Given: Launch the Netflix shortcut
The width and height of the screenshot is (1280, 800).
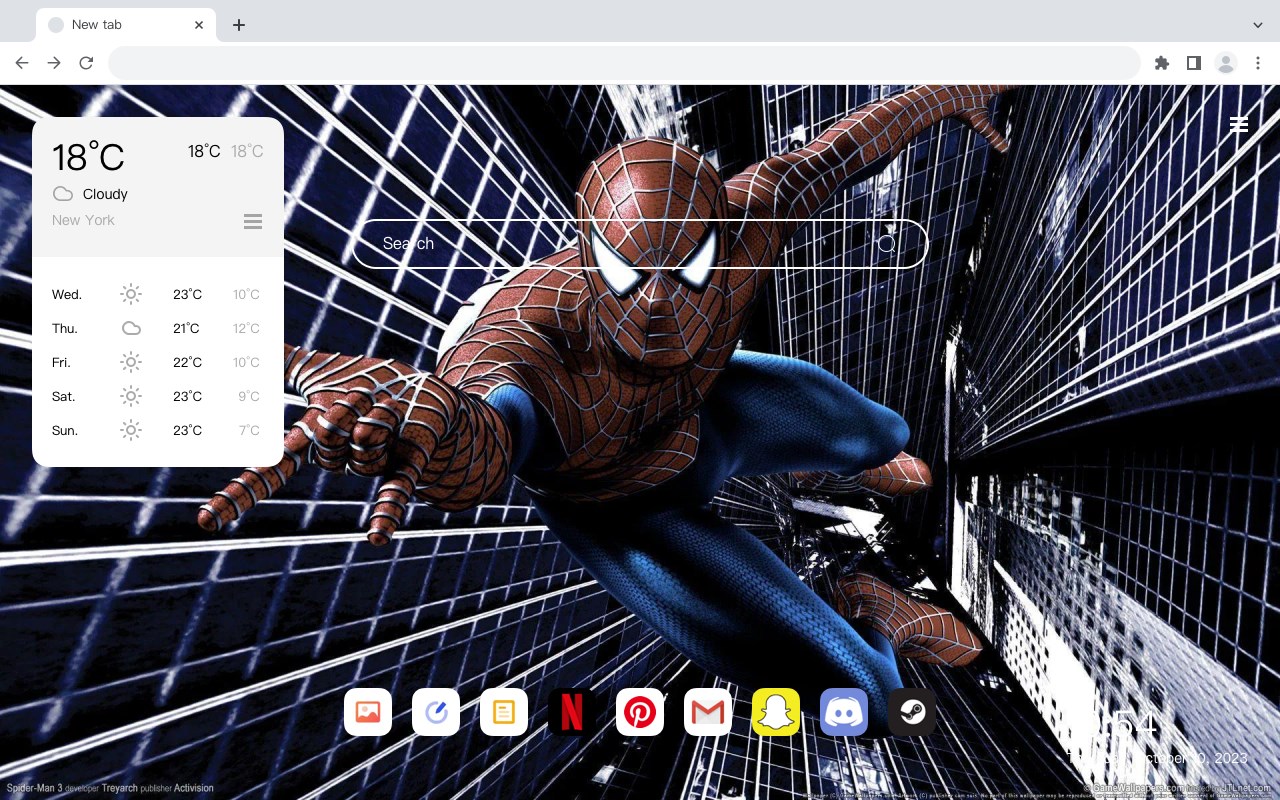Looking at the screenshot, I should pos(572,712).
